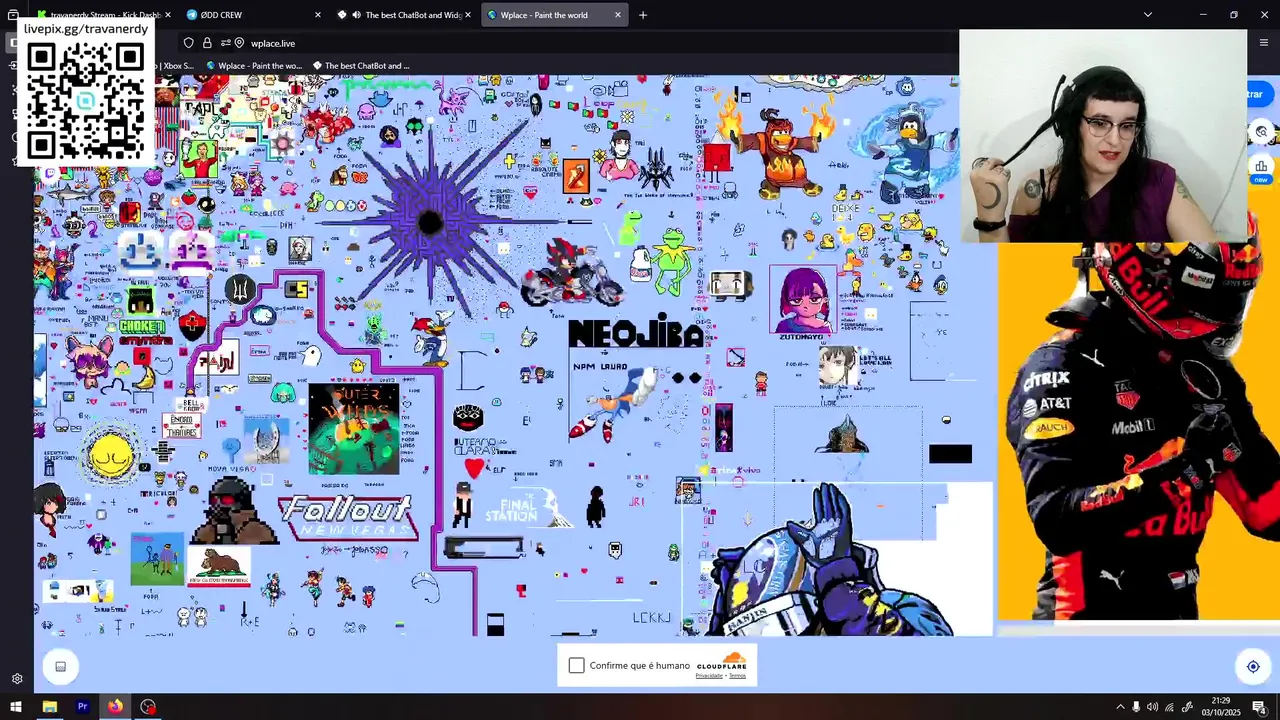View site security padlock info
1280x720 pixels.
[x=207, y=43]
